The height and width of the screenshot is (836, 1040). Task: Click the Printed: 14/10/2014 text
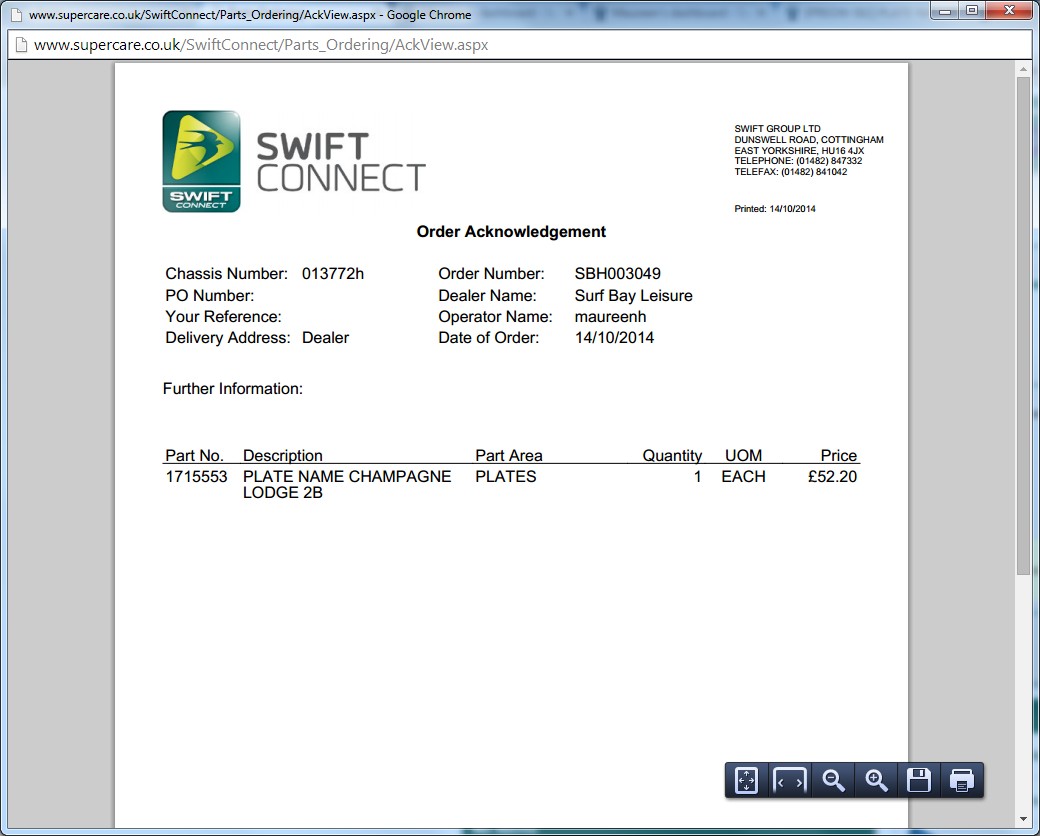click(775, 209)
